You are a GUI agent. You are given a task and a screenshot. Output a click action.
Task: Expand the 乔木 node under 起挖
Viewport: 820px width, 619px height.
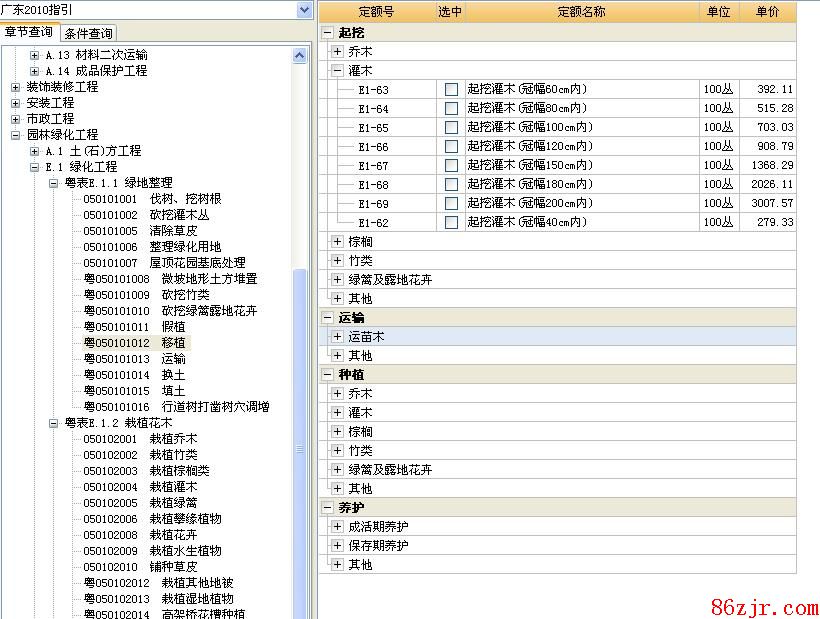[x=337, y=52]
